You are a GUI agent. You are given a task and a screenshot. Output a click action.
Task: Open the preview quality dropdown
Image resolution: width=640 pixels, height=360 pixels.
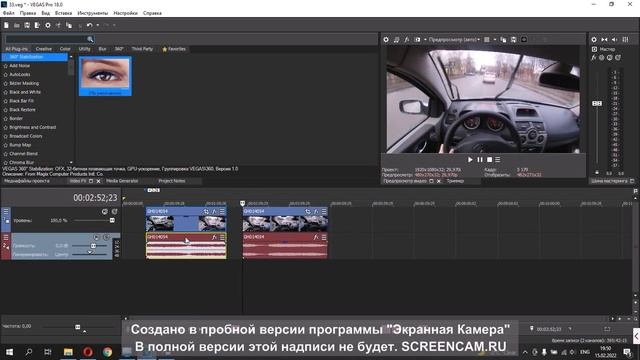454,40
